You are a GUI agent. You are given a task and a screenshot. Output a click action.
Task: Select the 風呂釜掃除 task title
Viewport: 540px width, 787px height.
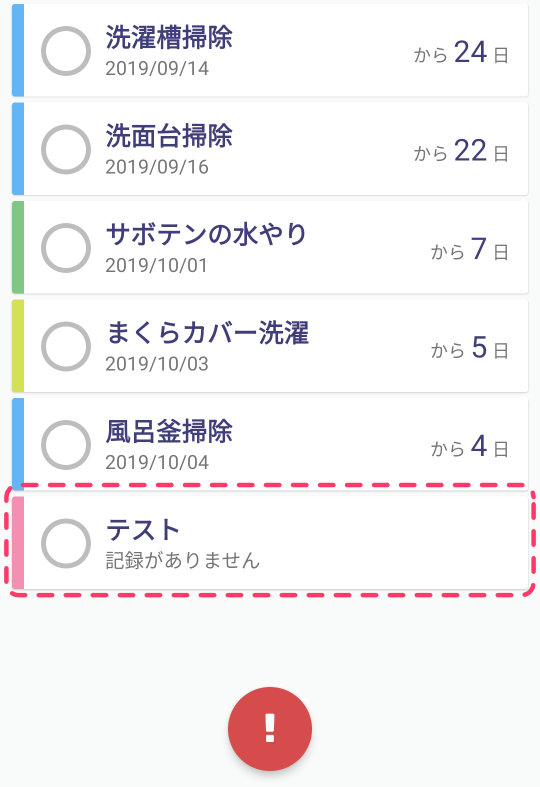click(x=169, y=431)
